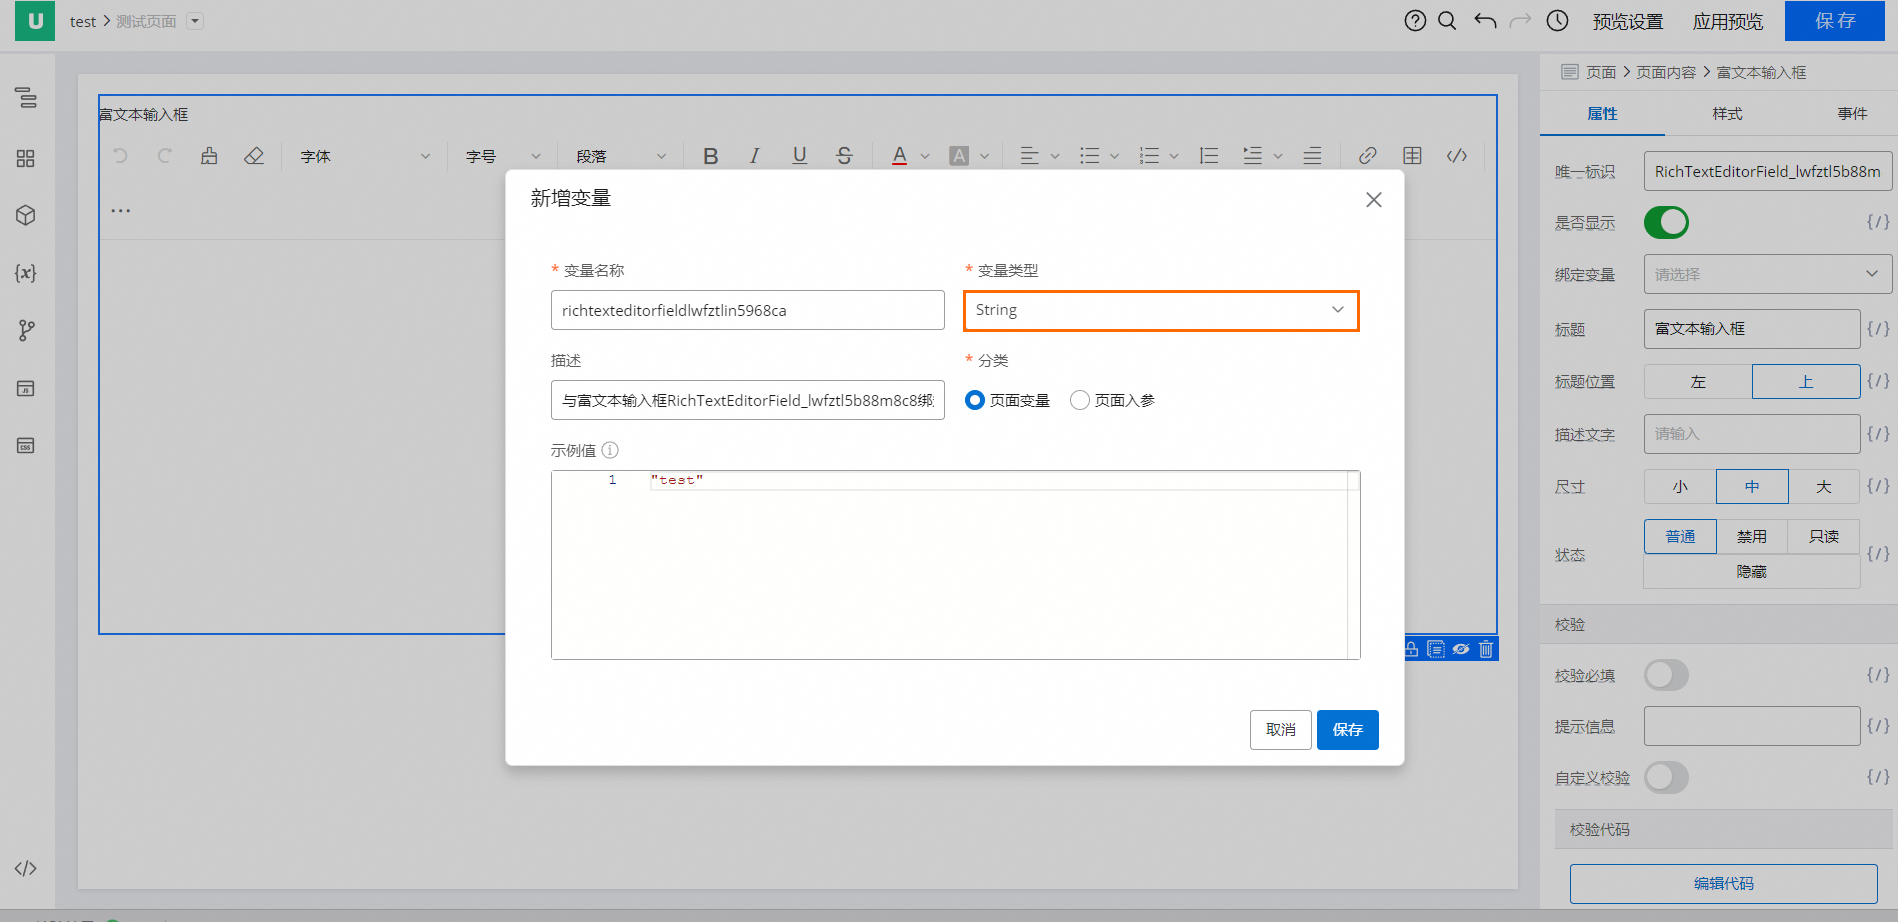
Task: Click the format painter icon in editor toolbar
Action: coord(209,156)
